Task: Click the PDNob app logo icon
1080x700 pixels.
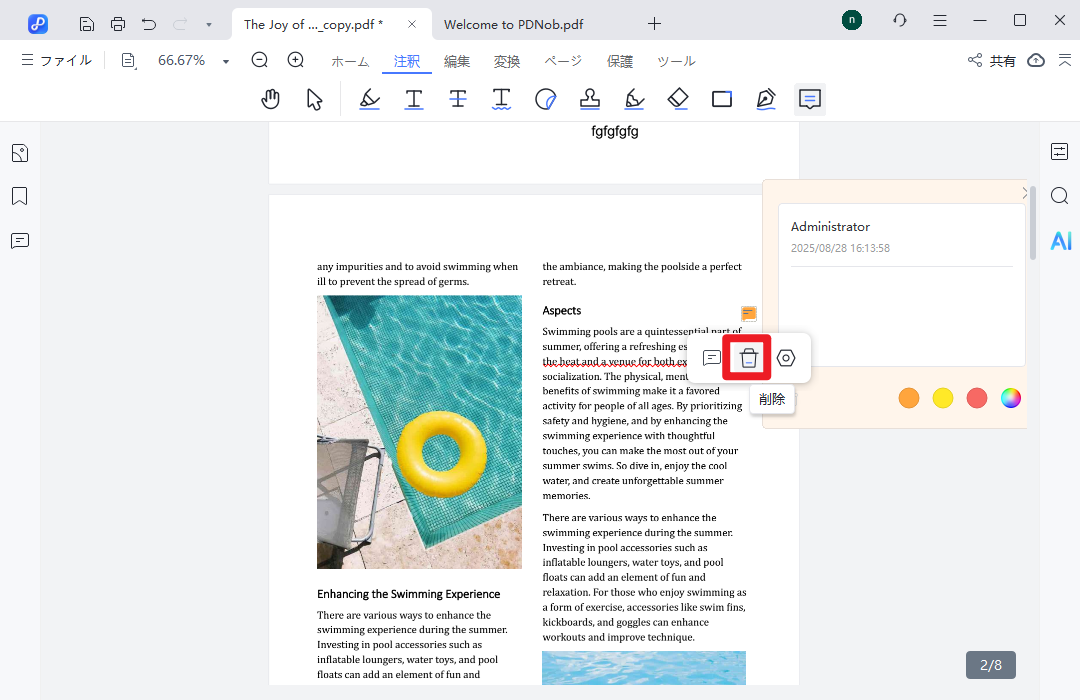Action: pyautogui.click(x=38, y=24)
